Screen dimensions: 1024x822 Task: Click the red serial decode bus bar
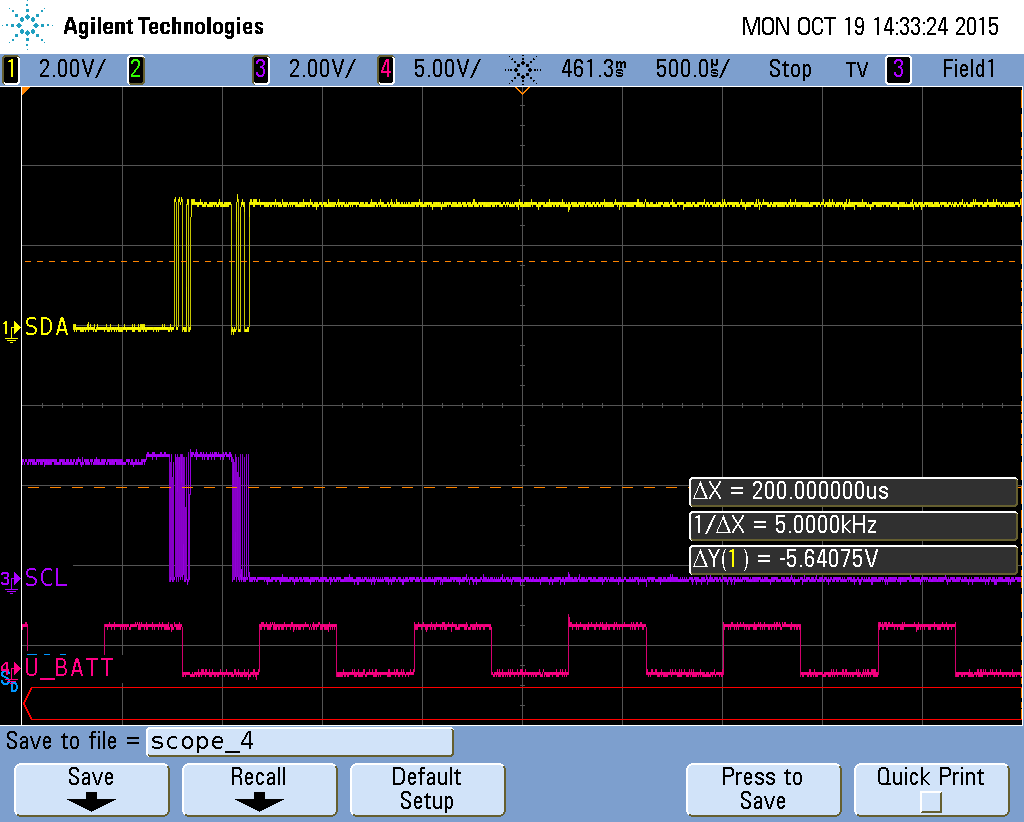click(x=522, y=704)
